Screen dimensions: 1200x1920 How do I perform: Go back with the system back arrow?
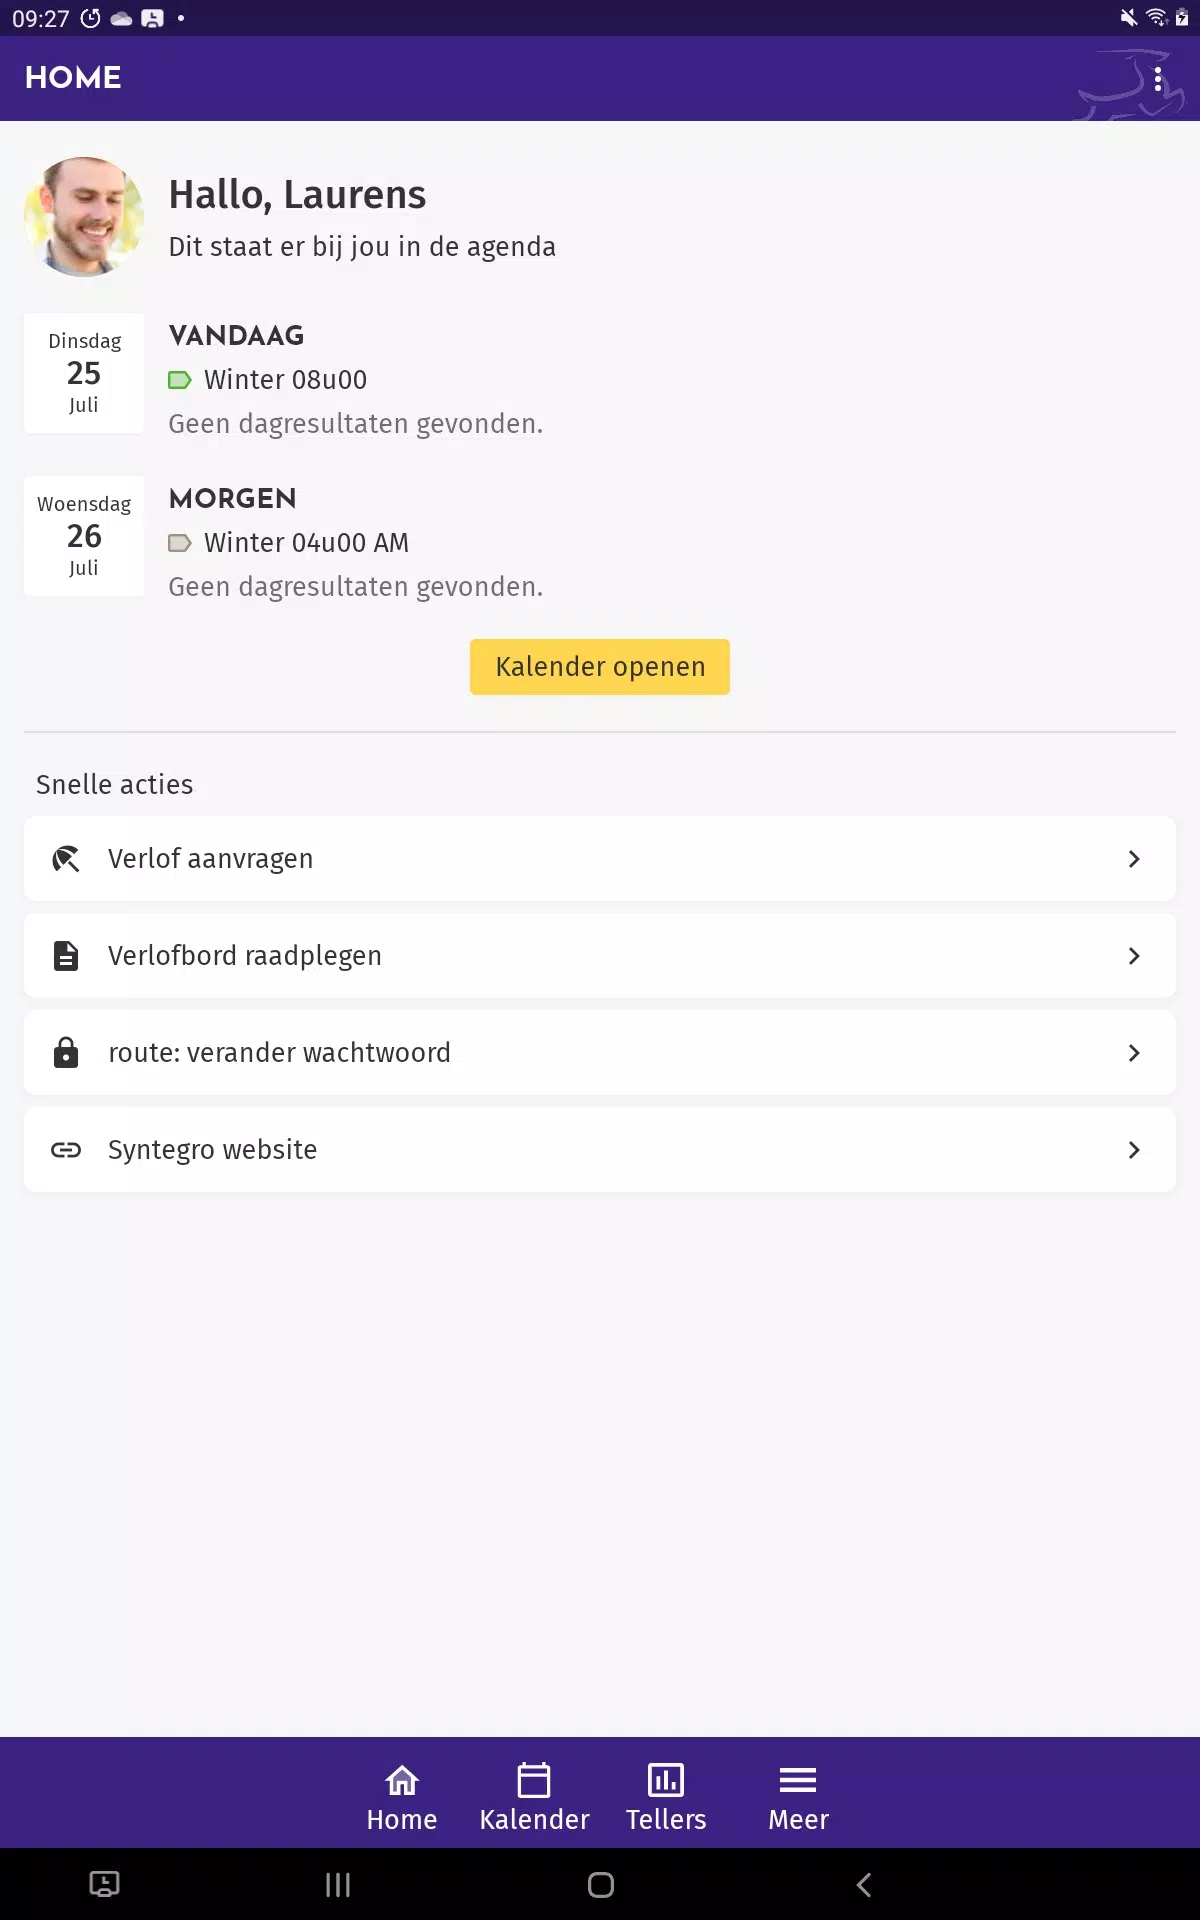[x=864, y=1885]
